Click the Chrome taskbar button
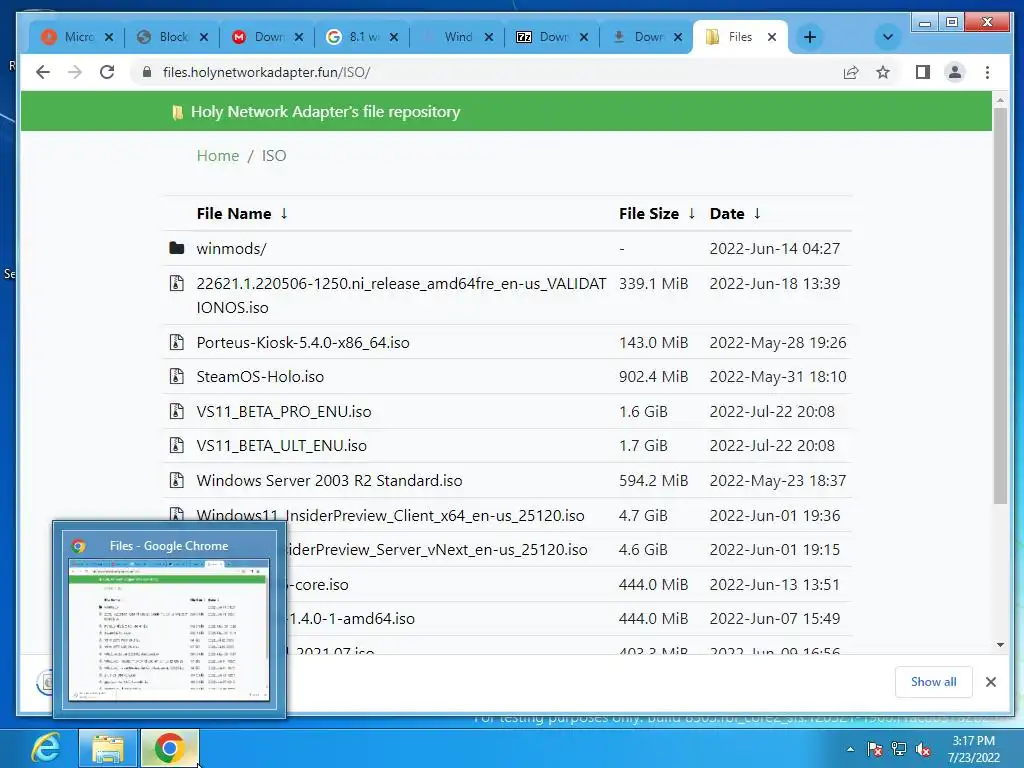This screenshot has width=1024, height=768. (169, 748)
